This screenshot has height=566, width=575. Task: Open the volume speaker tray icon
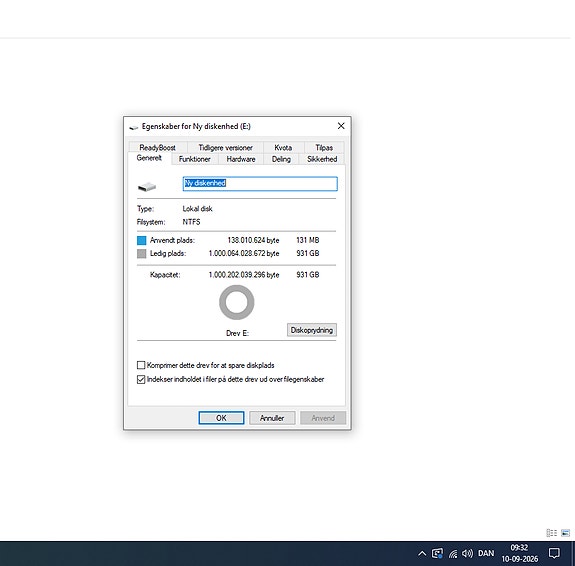pyautogui.click(x=467, y=553)
